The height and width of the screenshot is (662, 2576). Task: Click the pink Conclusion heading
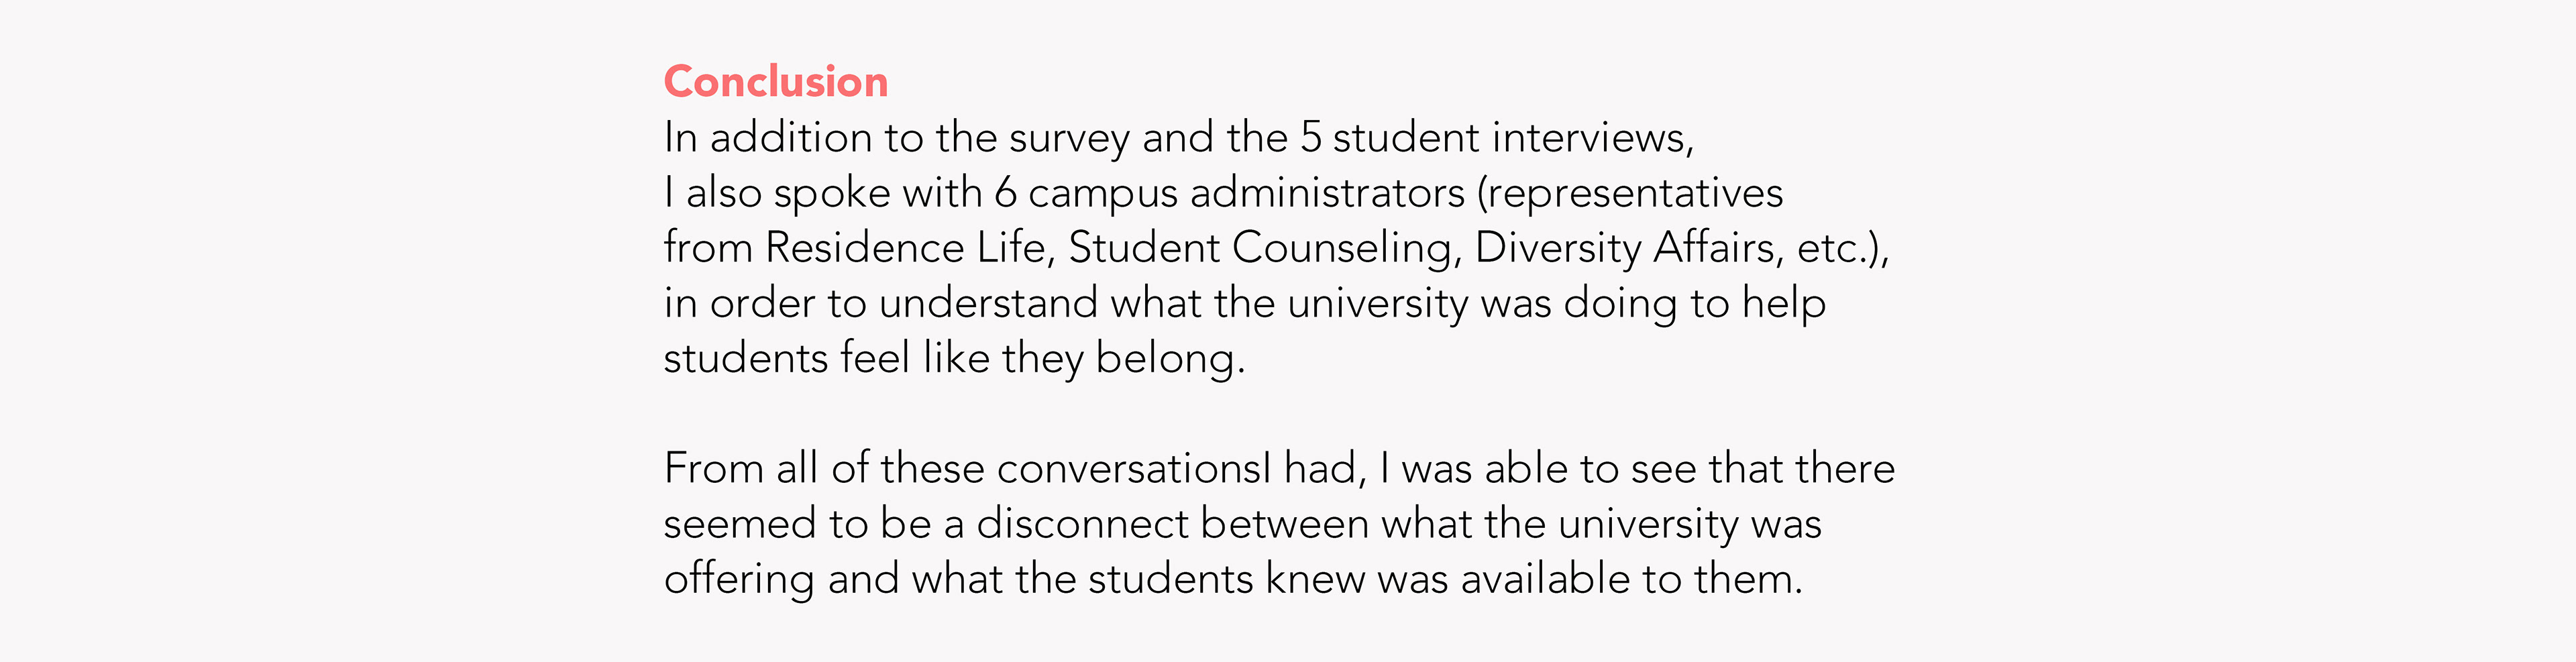pyautogui.click(x=775, y=82)
